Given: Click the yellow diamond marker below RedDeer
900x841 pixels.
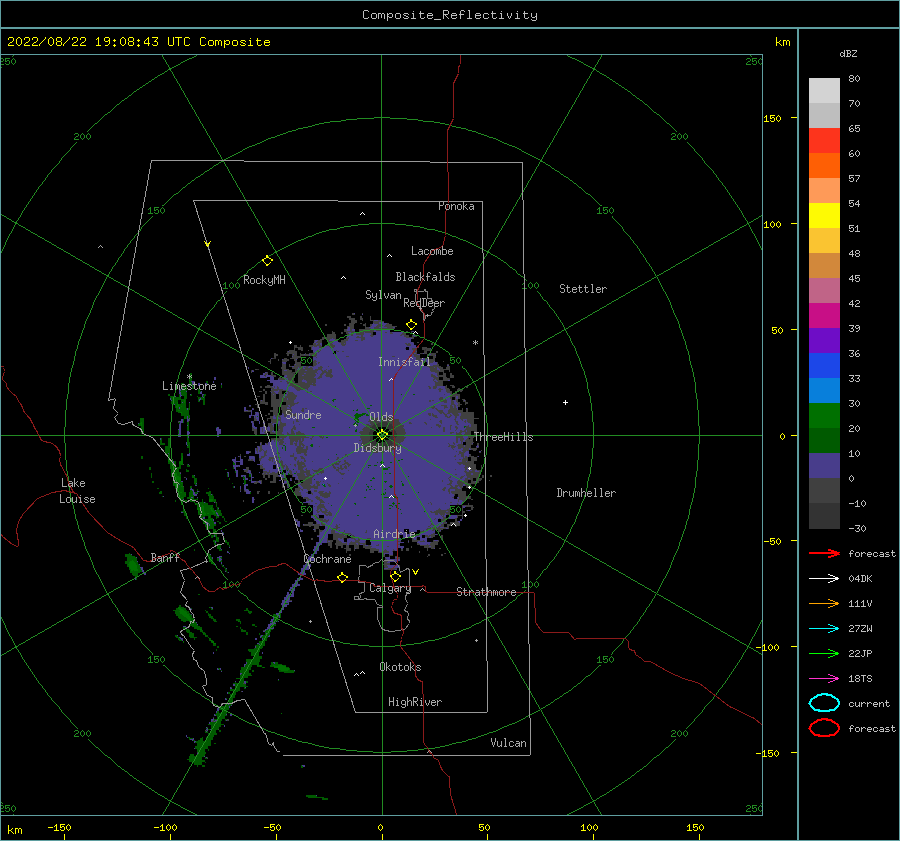Looking at the screenshot, I should coord(412,325).
